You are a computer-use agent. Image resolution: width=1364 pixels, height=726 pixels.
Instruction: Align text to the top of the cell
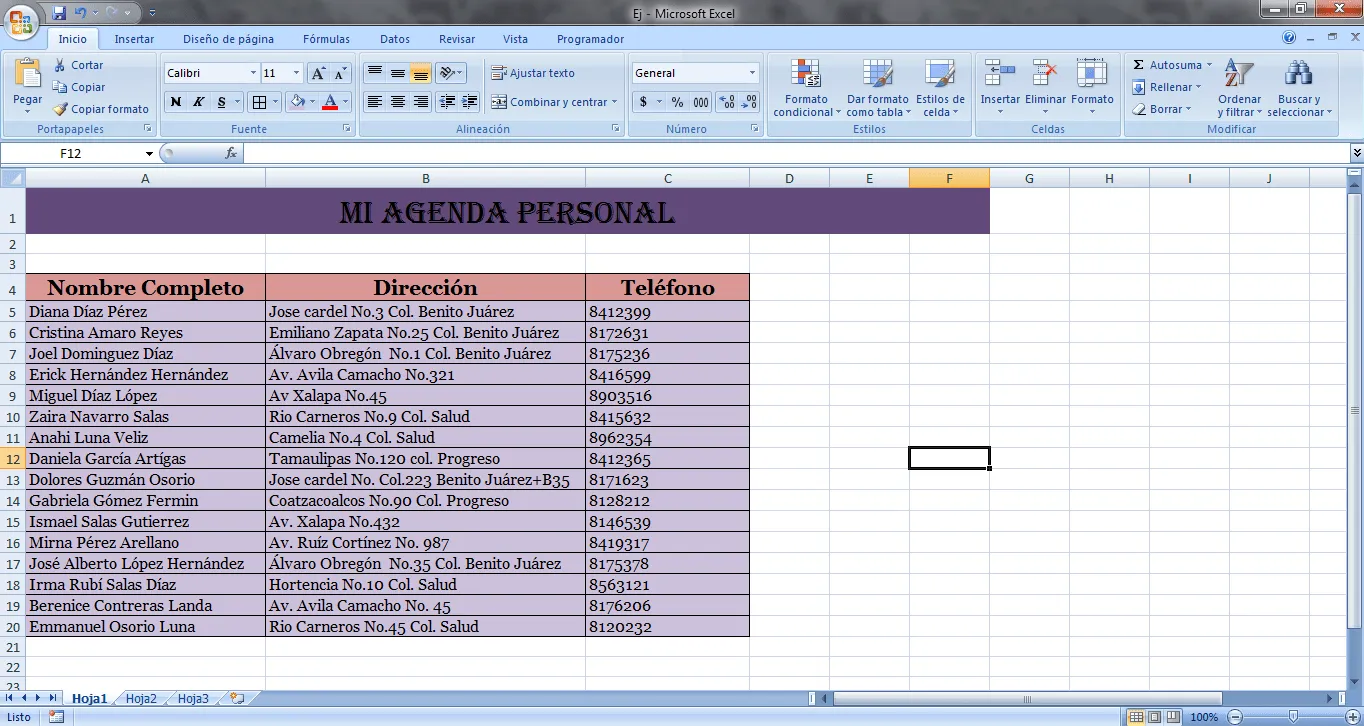pos(374,73)
